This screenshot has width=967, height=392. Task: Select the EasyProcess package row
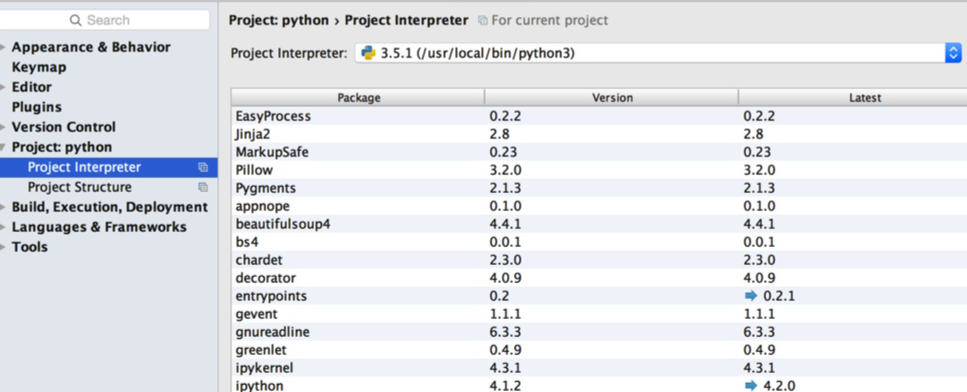(x=599, y=116)
